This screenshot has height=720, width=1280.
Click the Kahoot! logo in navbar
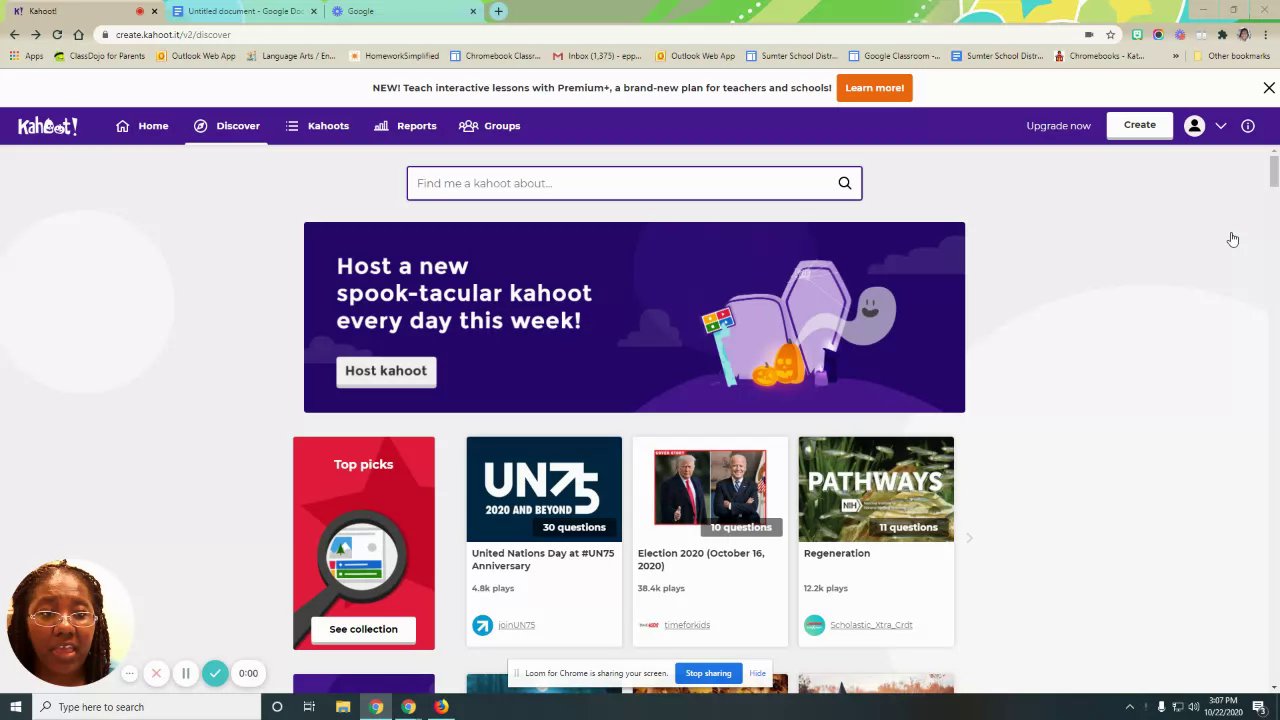click(47, 126)
